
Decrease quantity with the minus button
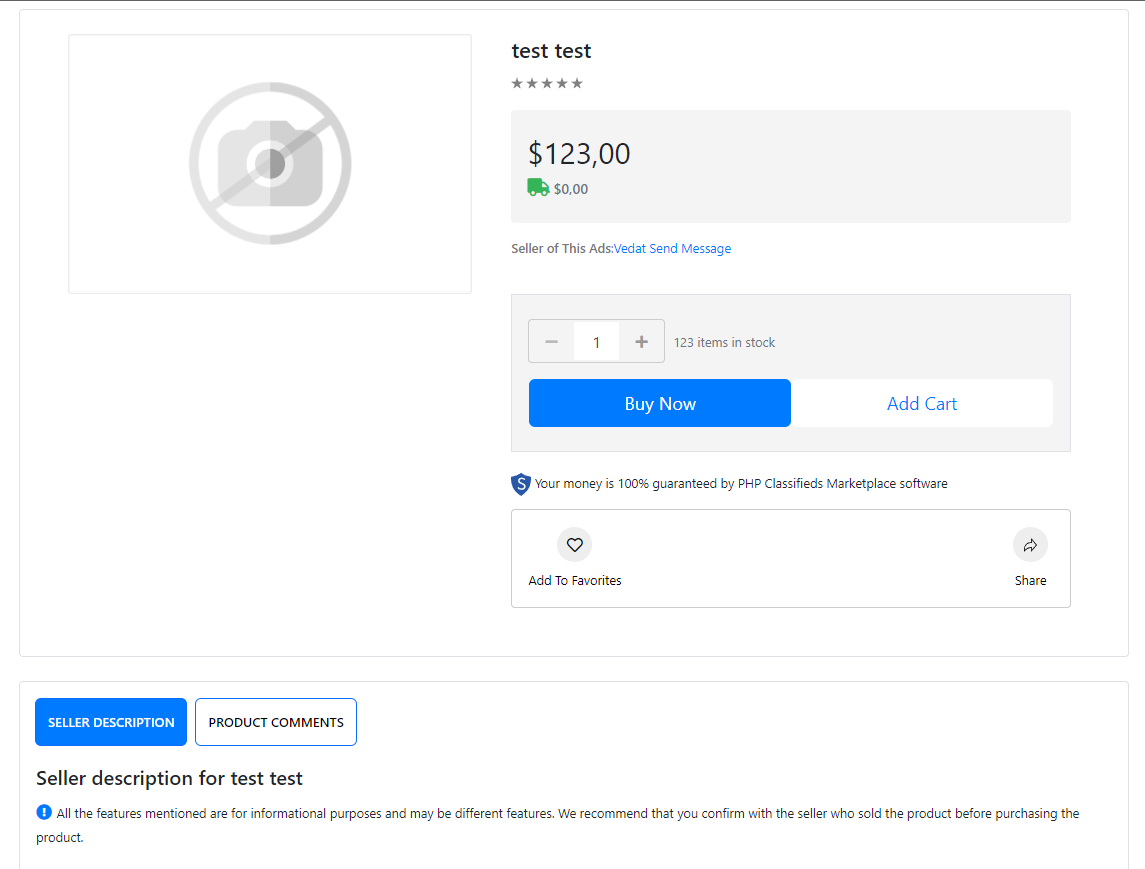[x=551, y=341]
